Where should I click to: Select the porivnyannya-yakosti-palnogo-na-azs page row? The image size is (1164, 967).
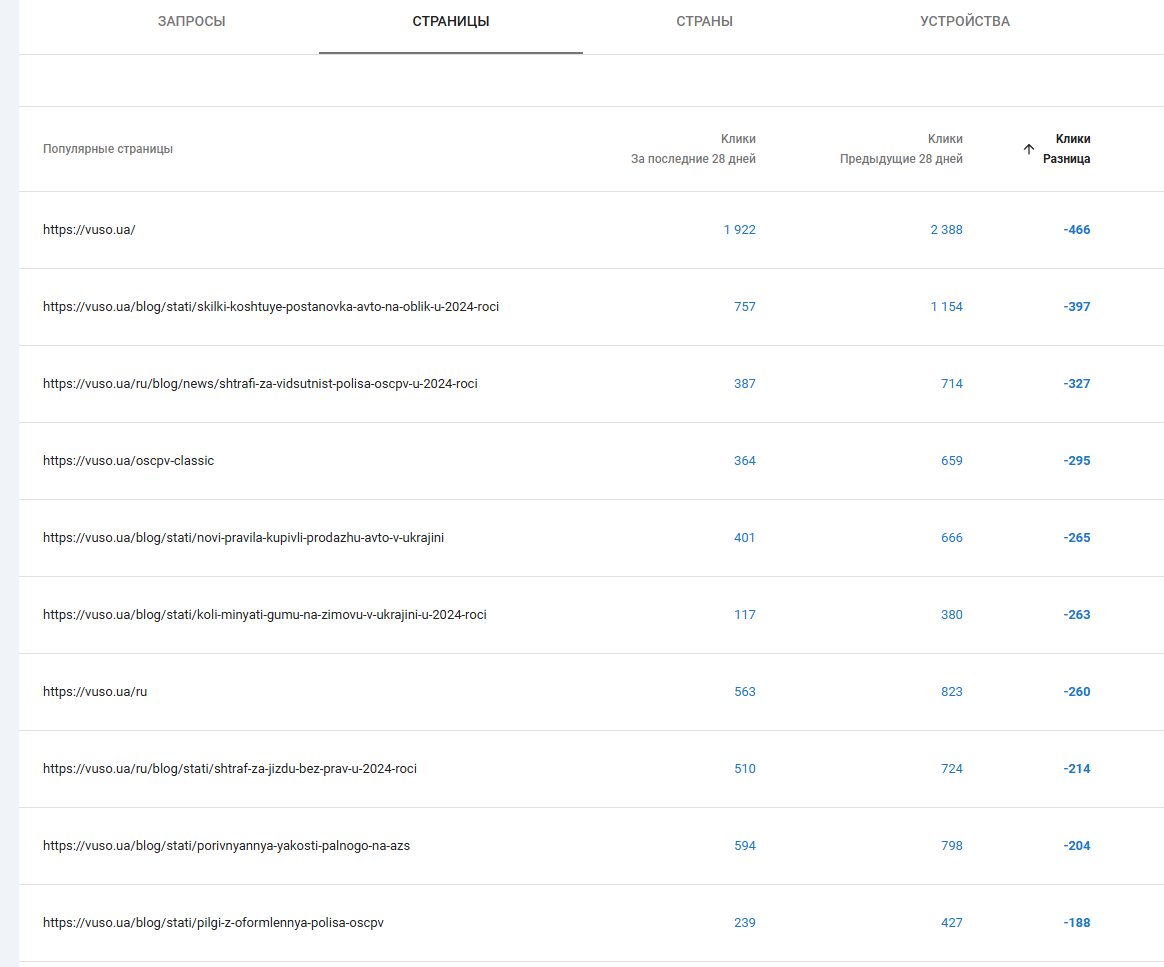(x=226, y=846)
